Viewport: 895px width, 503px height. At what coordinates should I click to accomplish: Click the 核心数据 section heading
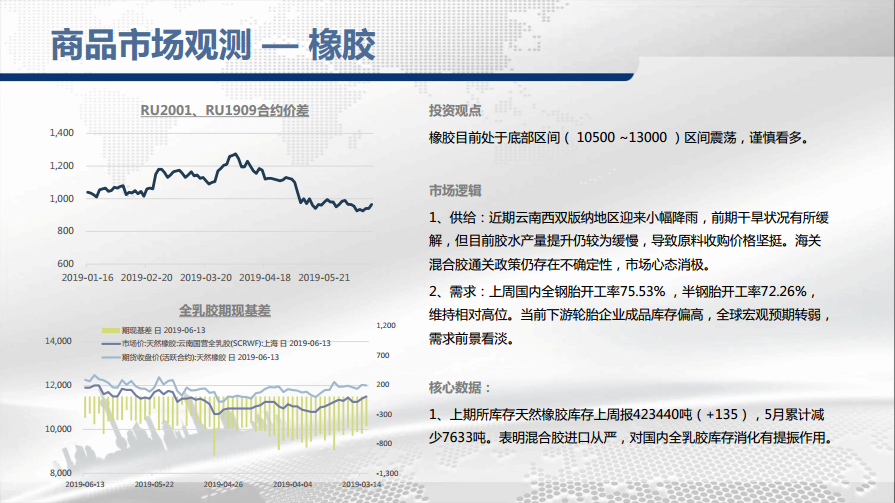(x=460, y=387)
